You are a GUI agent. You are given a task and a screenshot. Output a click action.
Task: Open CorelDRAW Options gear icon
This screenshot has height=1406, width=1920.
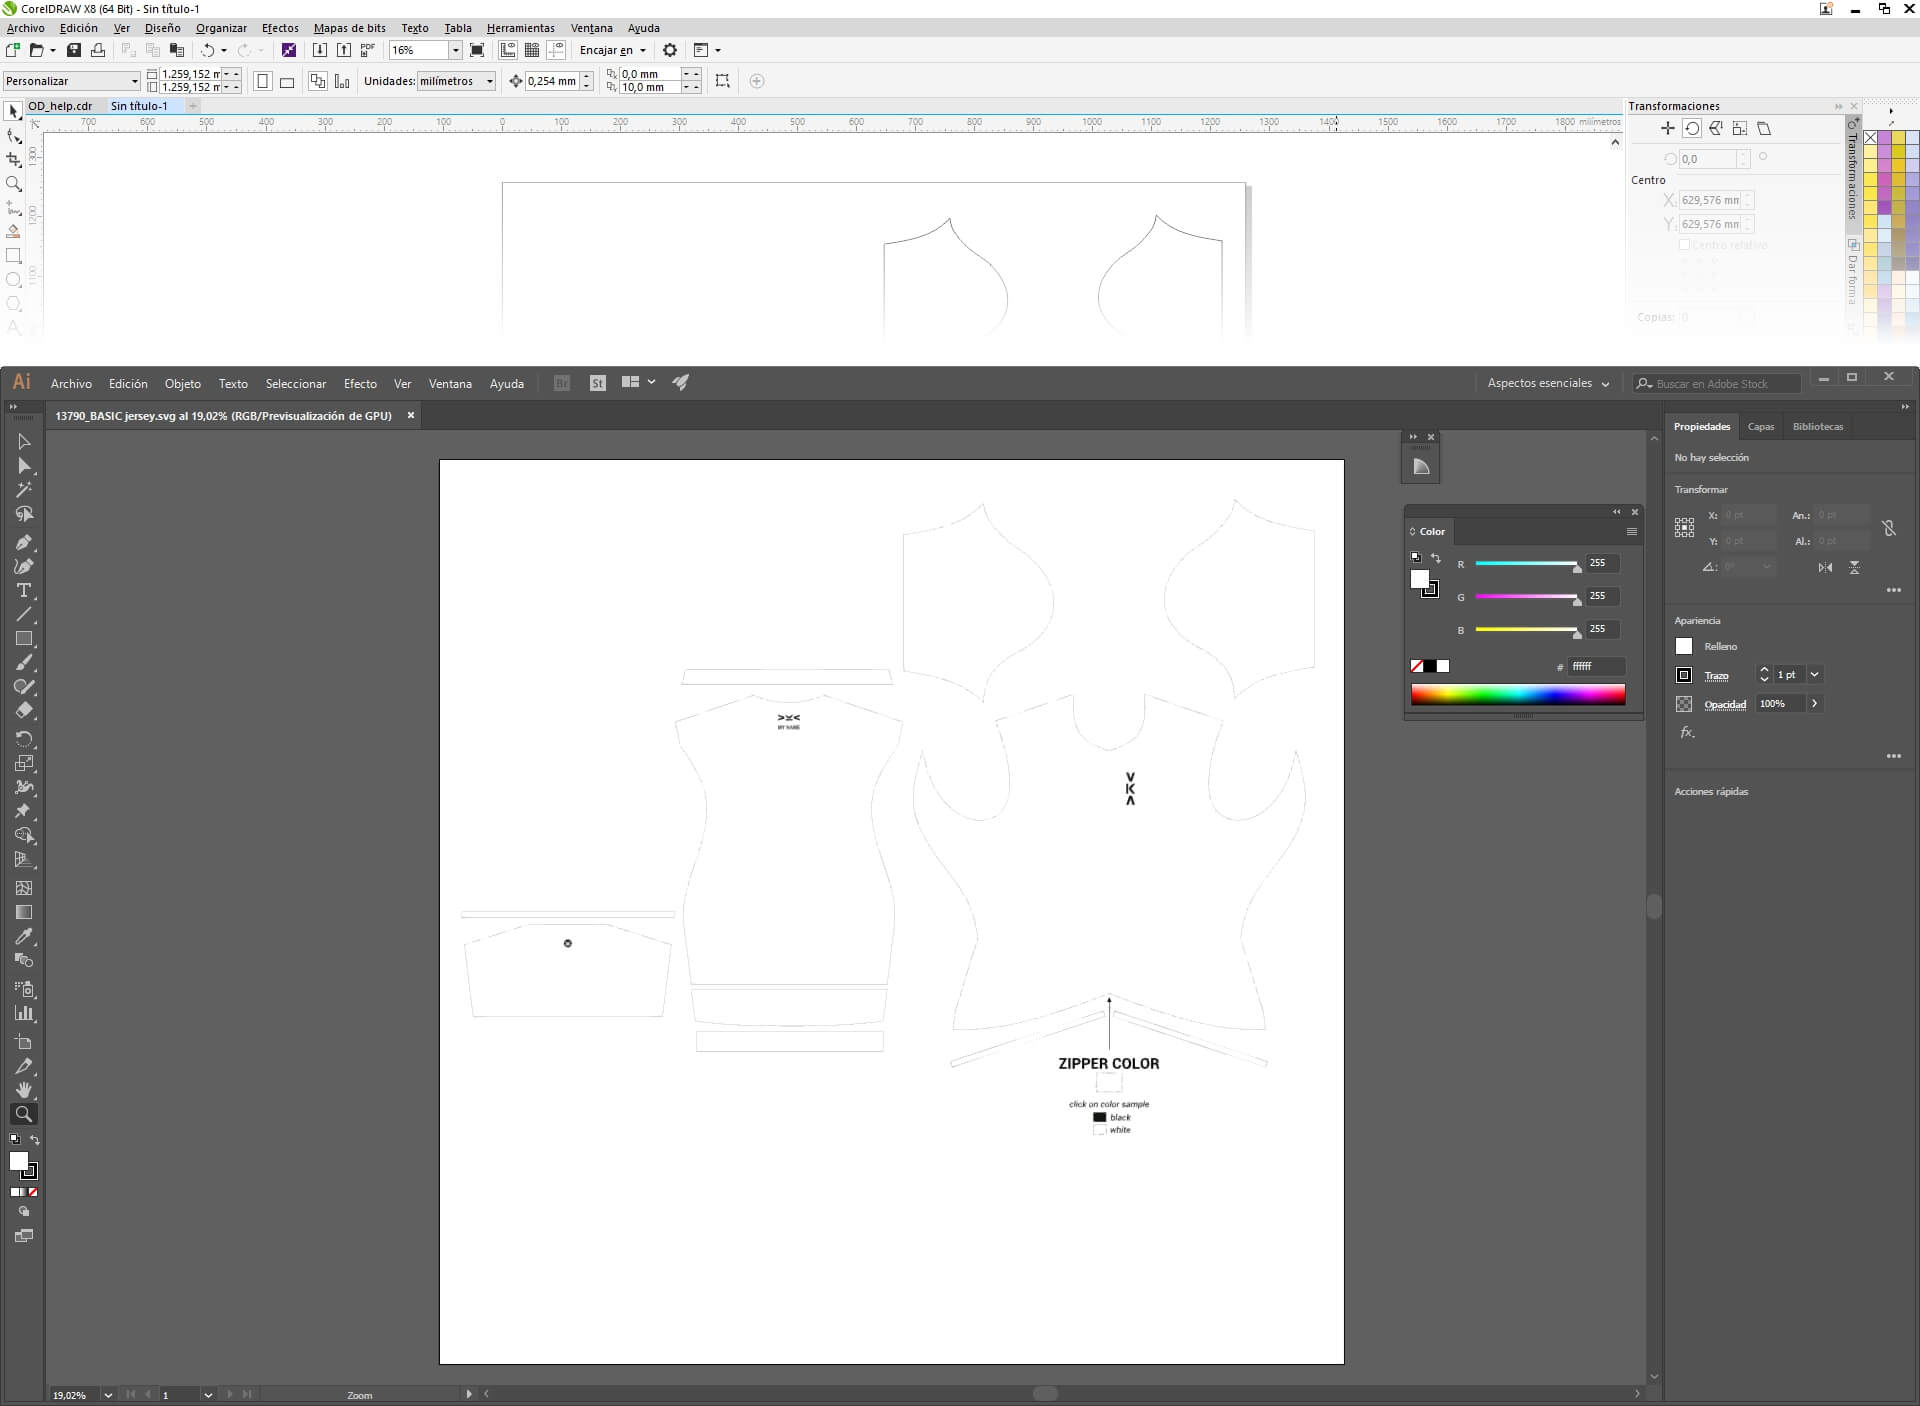click(670, 50)
